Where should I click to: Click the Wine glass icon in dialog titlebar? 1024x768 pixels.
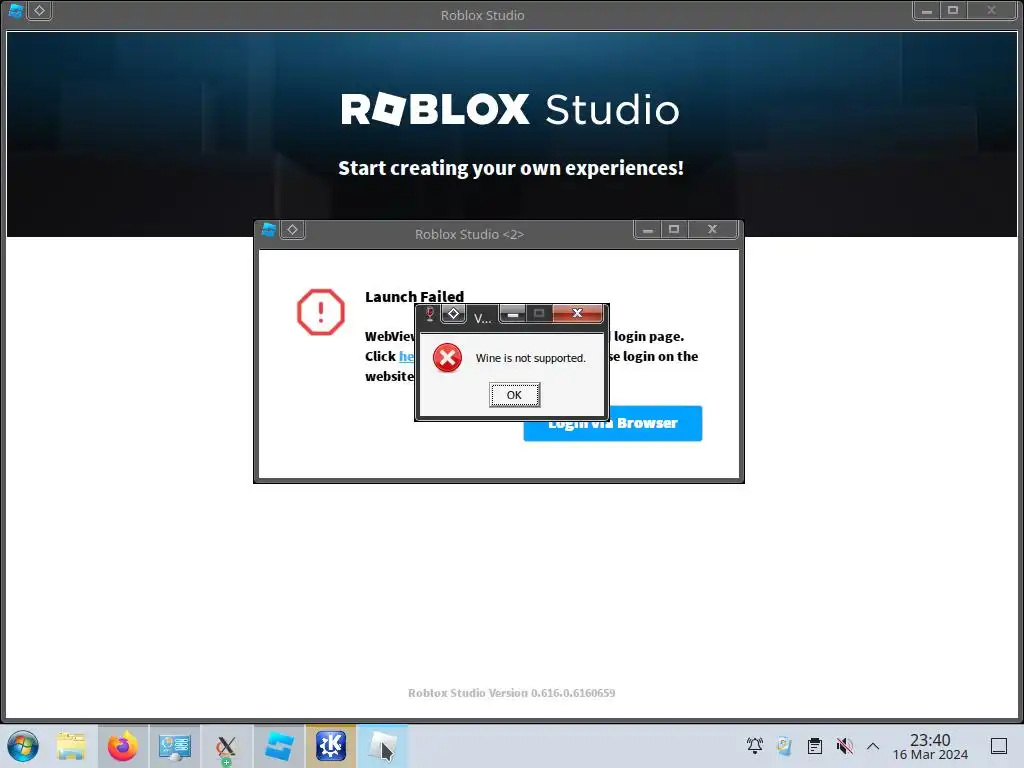429,314
